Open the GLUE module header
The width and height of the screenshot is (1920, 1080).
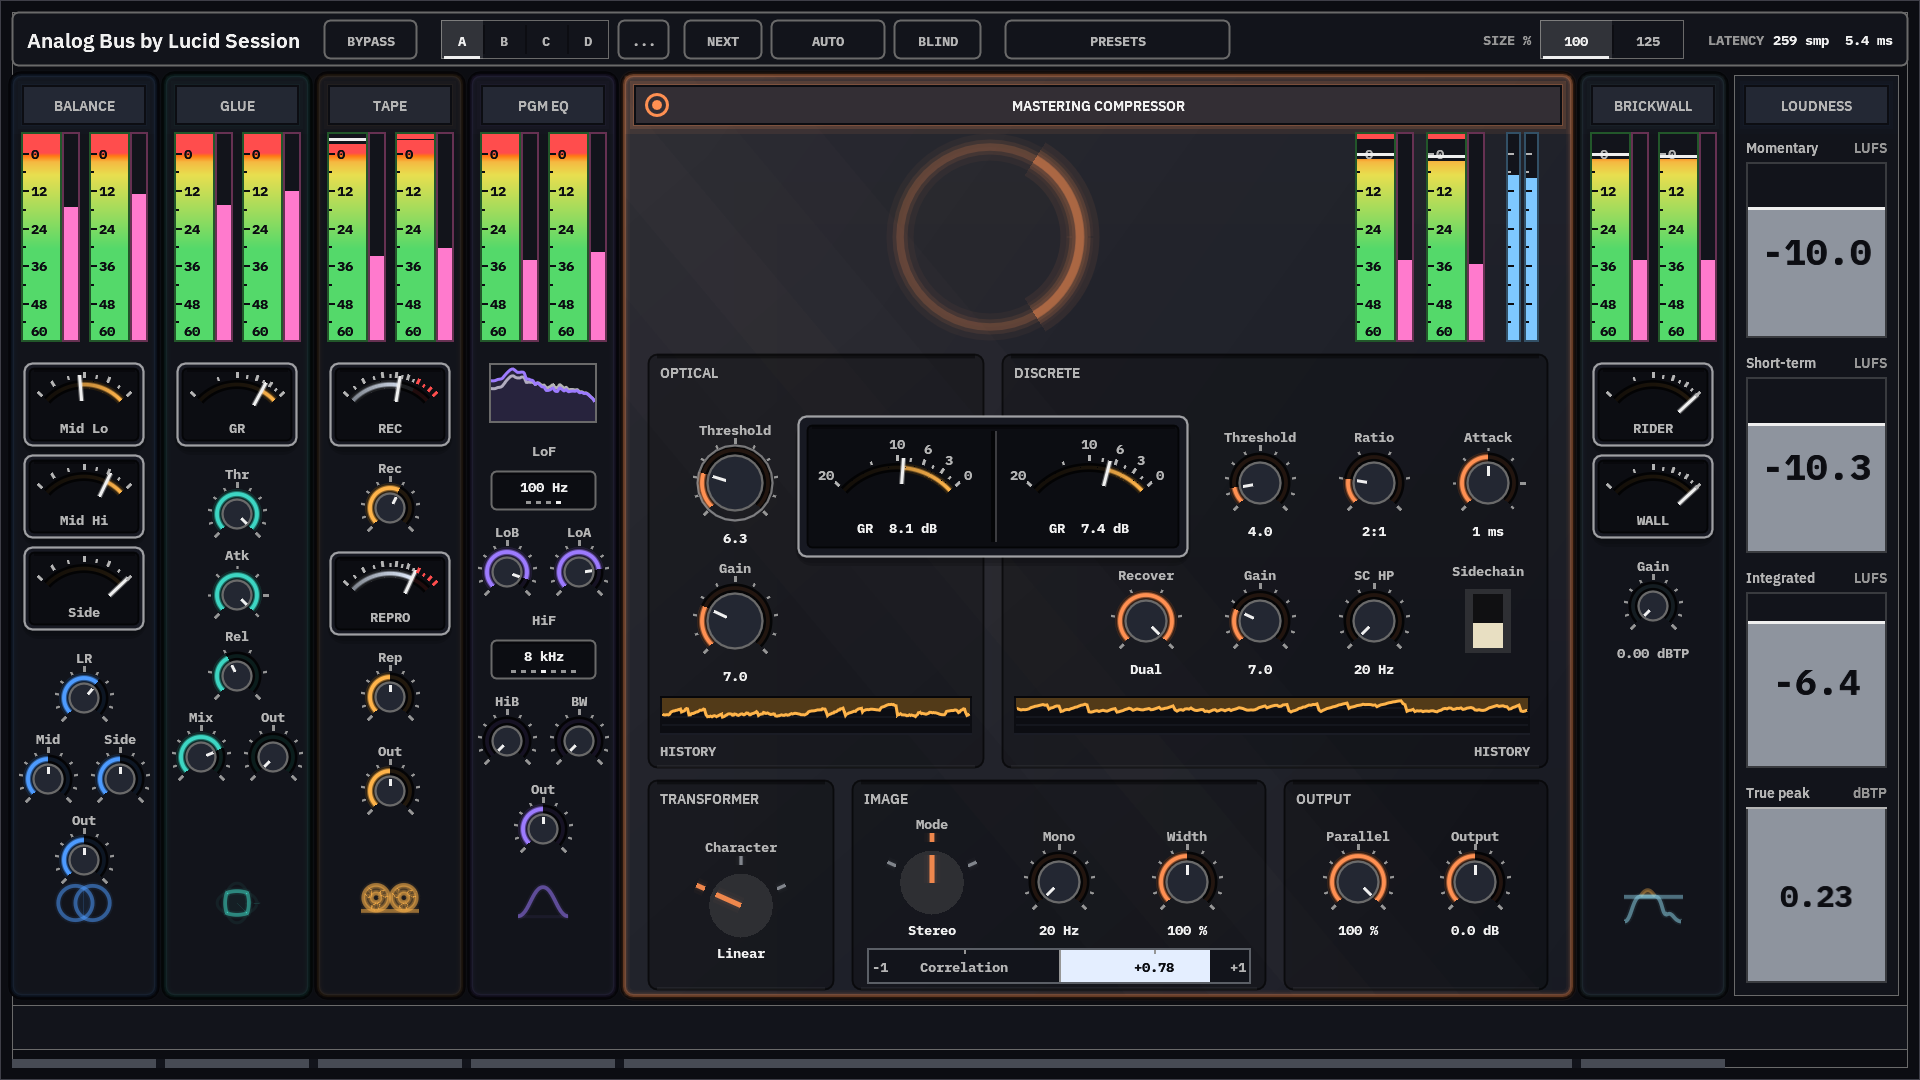tap(237, 105)
